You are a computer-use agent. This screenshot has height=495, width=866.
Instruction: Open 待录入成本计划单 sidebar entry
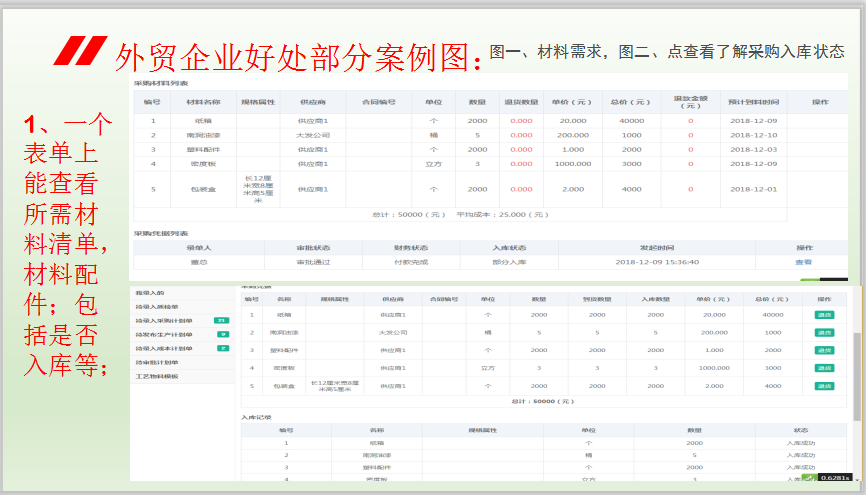(163, 348)
